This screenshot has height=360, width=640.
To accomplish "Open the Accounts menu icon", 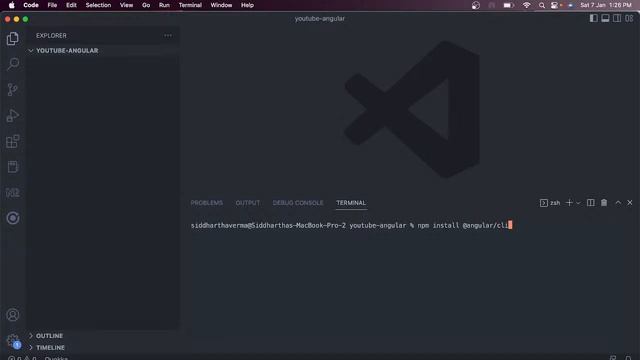I will click(x=13, y=315).
